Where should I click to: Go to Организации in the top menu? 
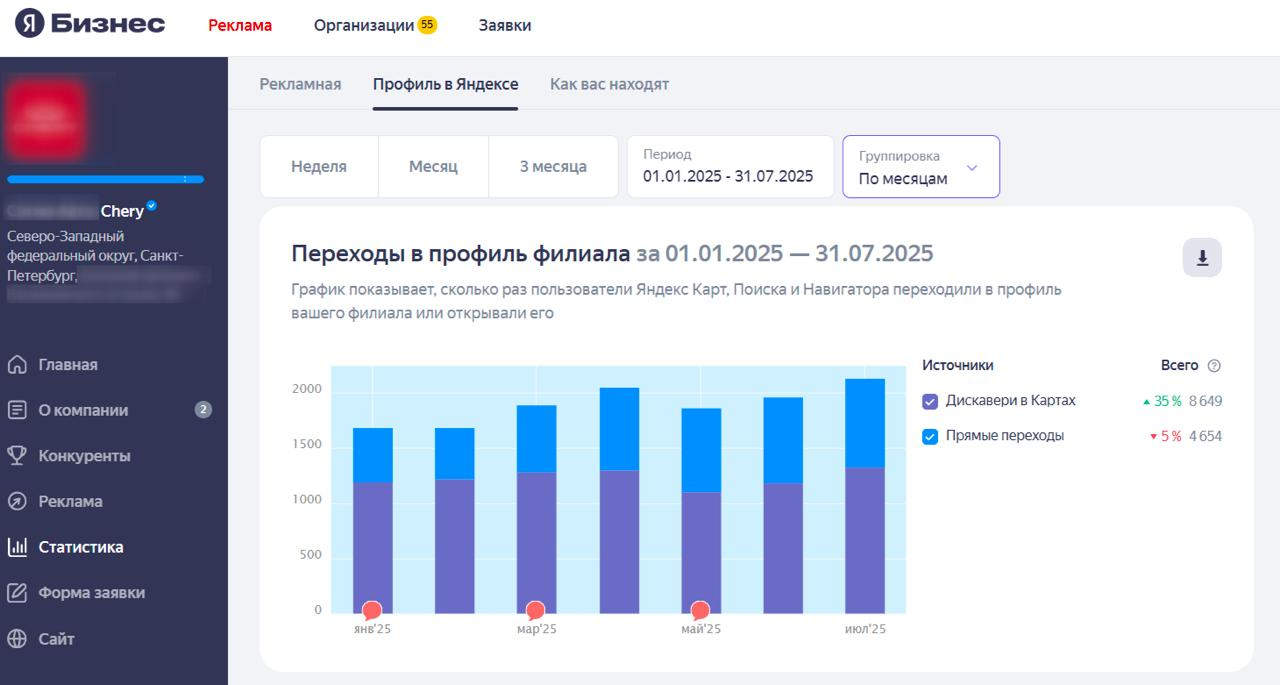(x=364, y=25)
